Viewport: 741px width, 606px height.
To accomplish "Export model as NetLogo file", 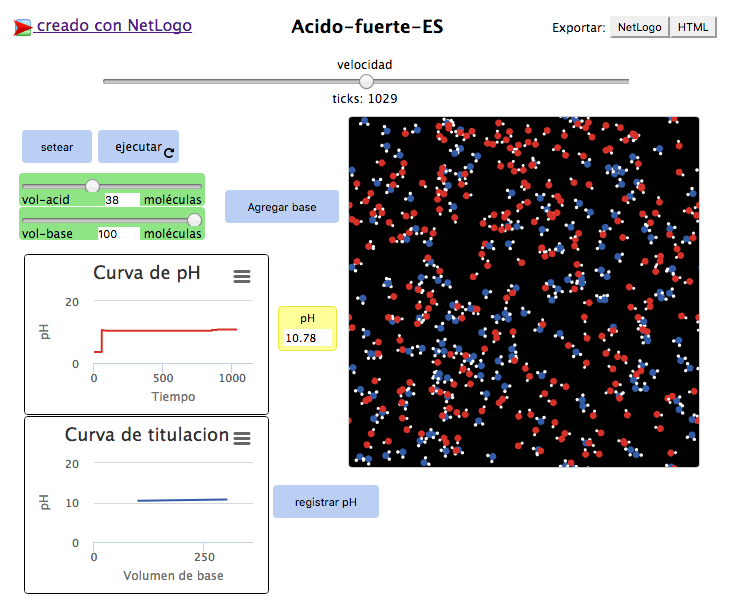I will pos(639,27).
